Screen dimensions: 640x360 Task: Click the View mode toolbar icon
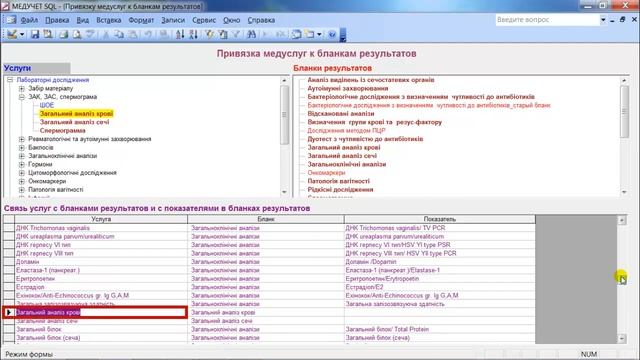[12, 34]
